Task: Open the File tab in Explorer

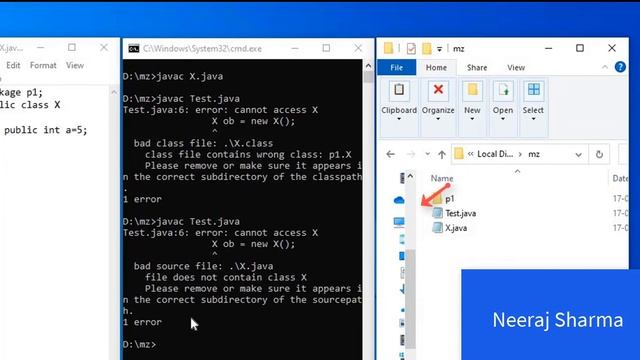Action: click(396, 67)
